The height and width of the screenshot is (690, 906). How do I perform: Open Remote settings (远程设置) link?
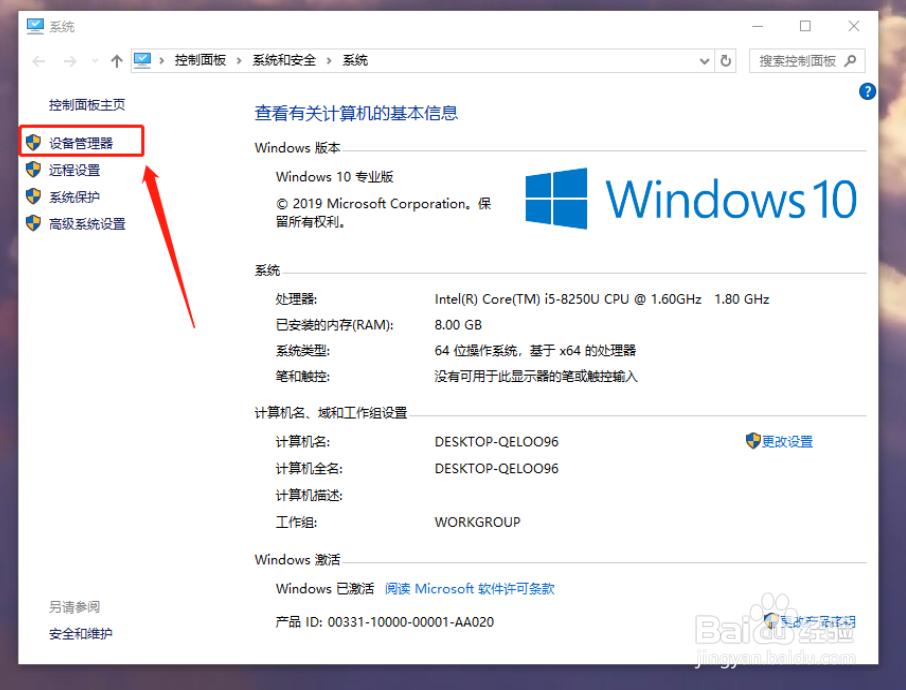[x=75, y=170]
